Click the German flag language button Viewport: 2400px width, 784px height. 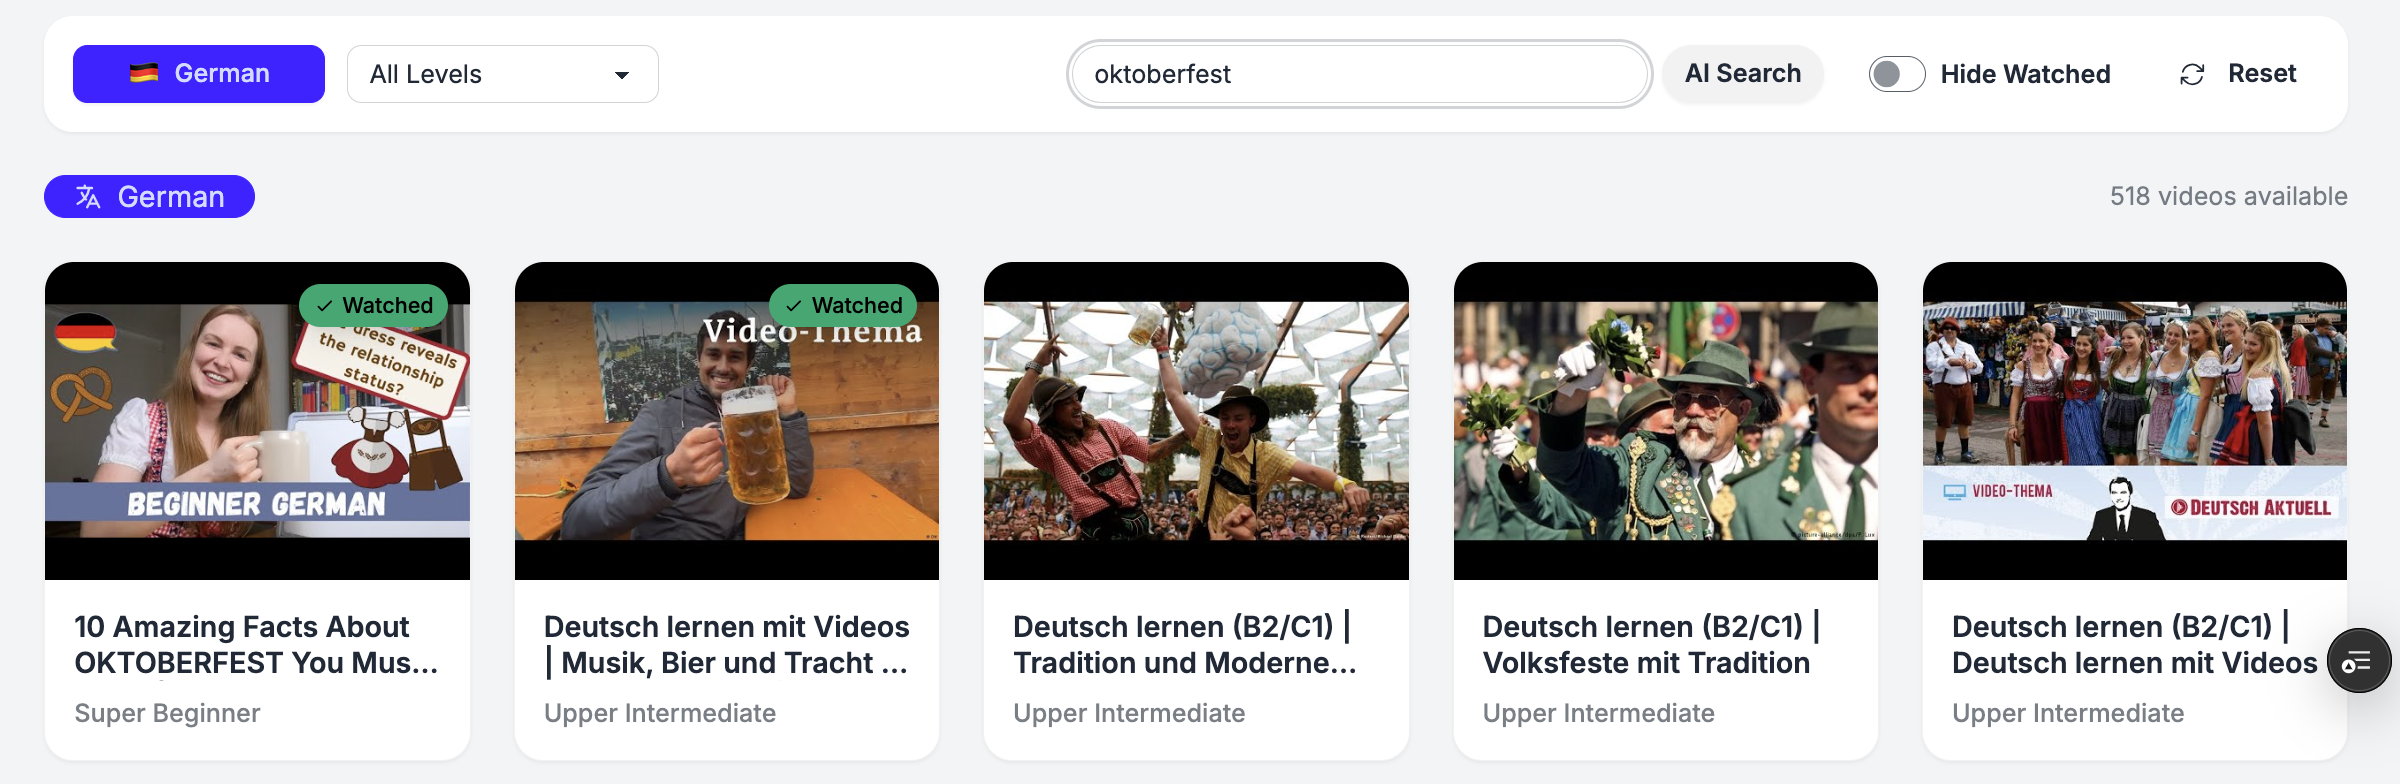tap(199, 74)
